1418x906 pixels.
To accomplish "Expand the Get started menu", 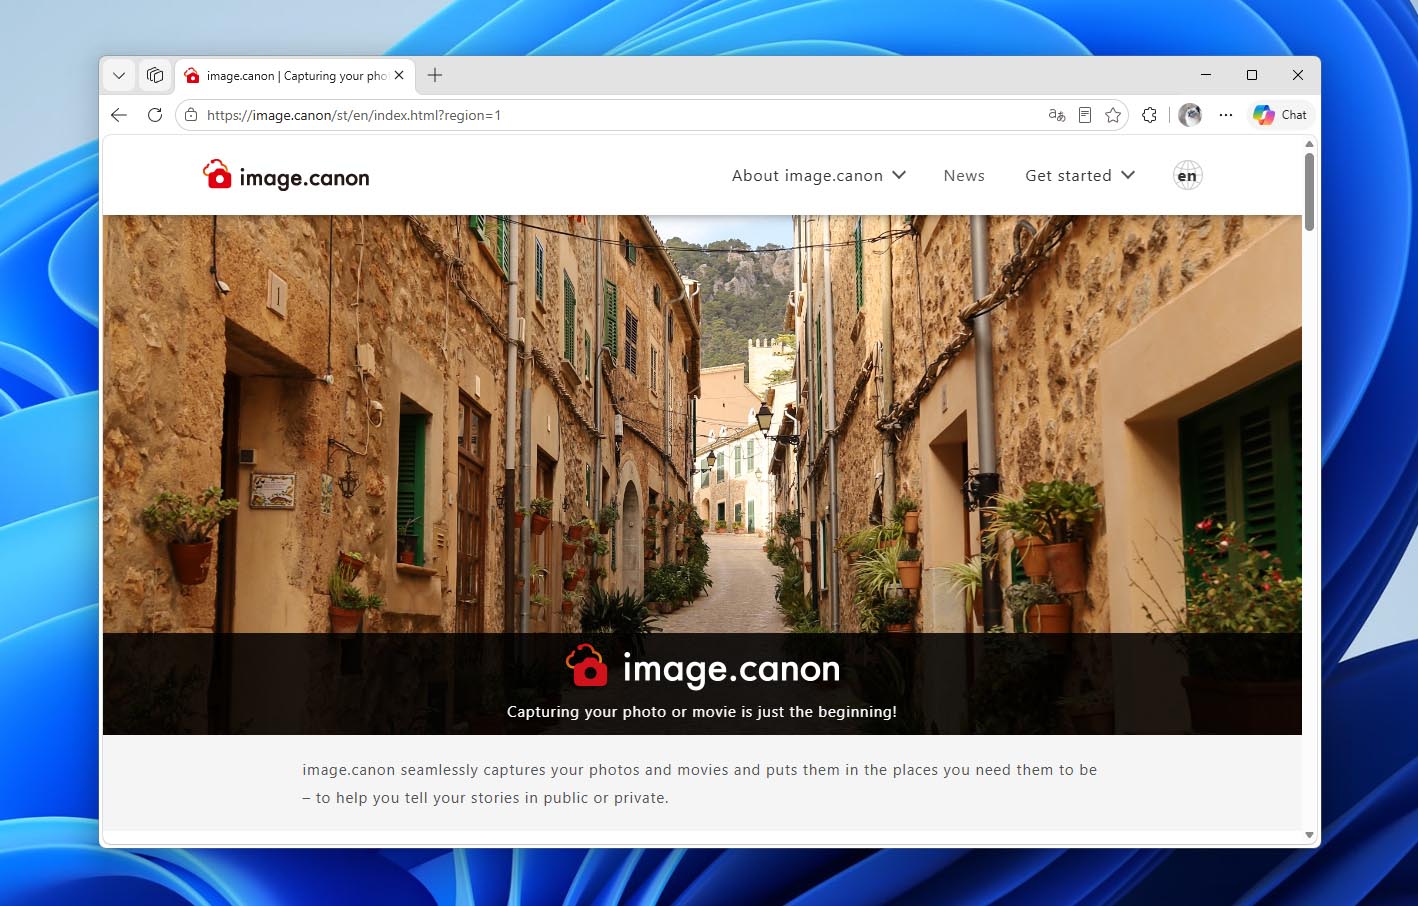I will point(1080,176).
